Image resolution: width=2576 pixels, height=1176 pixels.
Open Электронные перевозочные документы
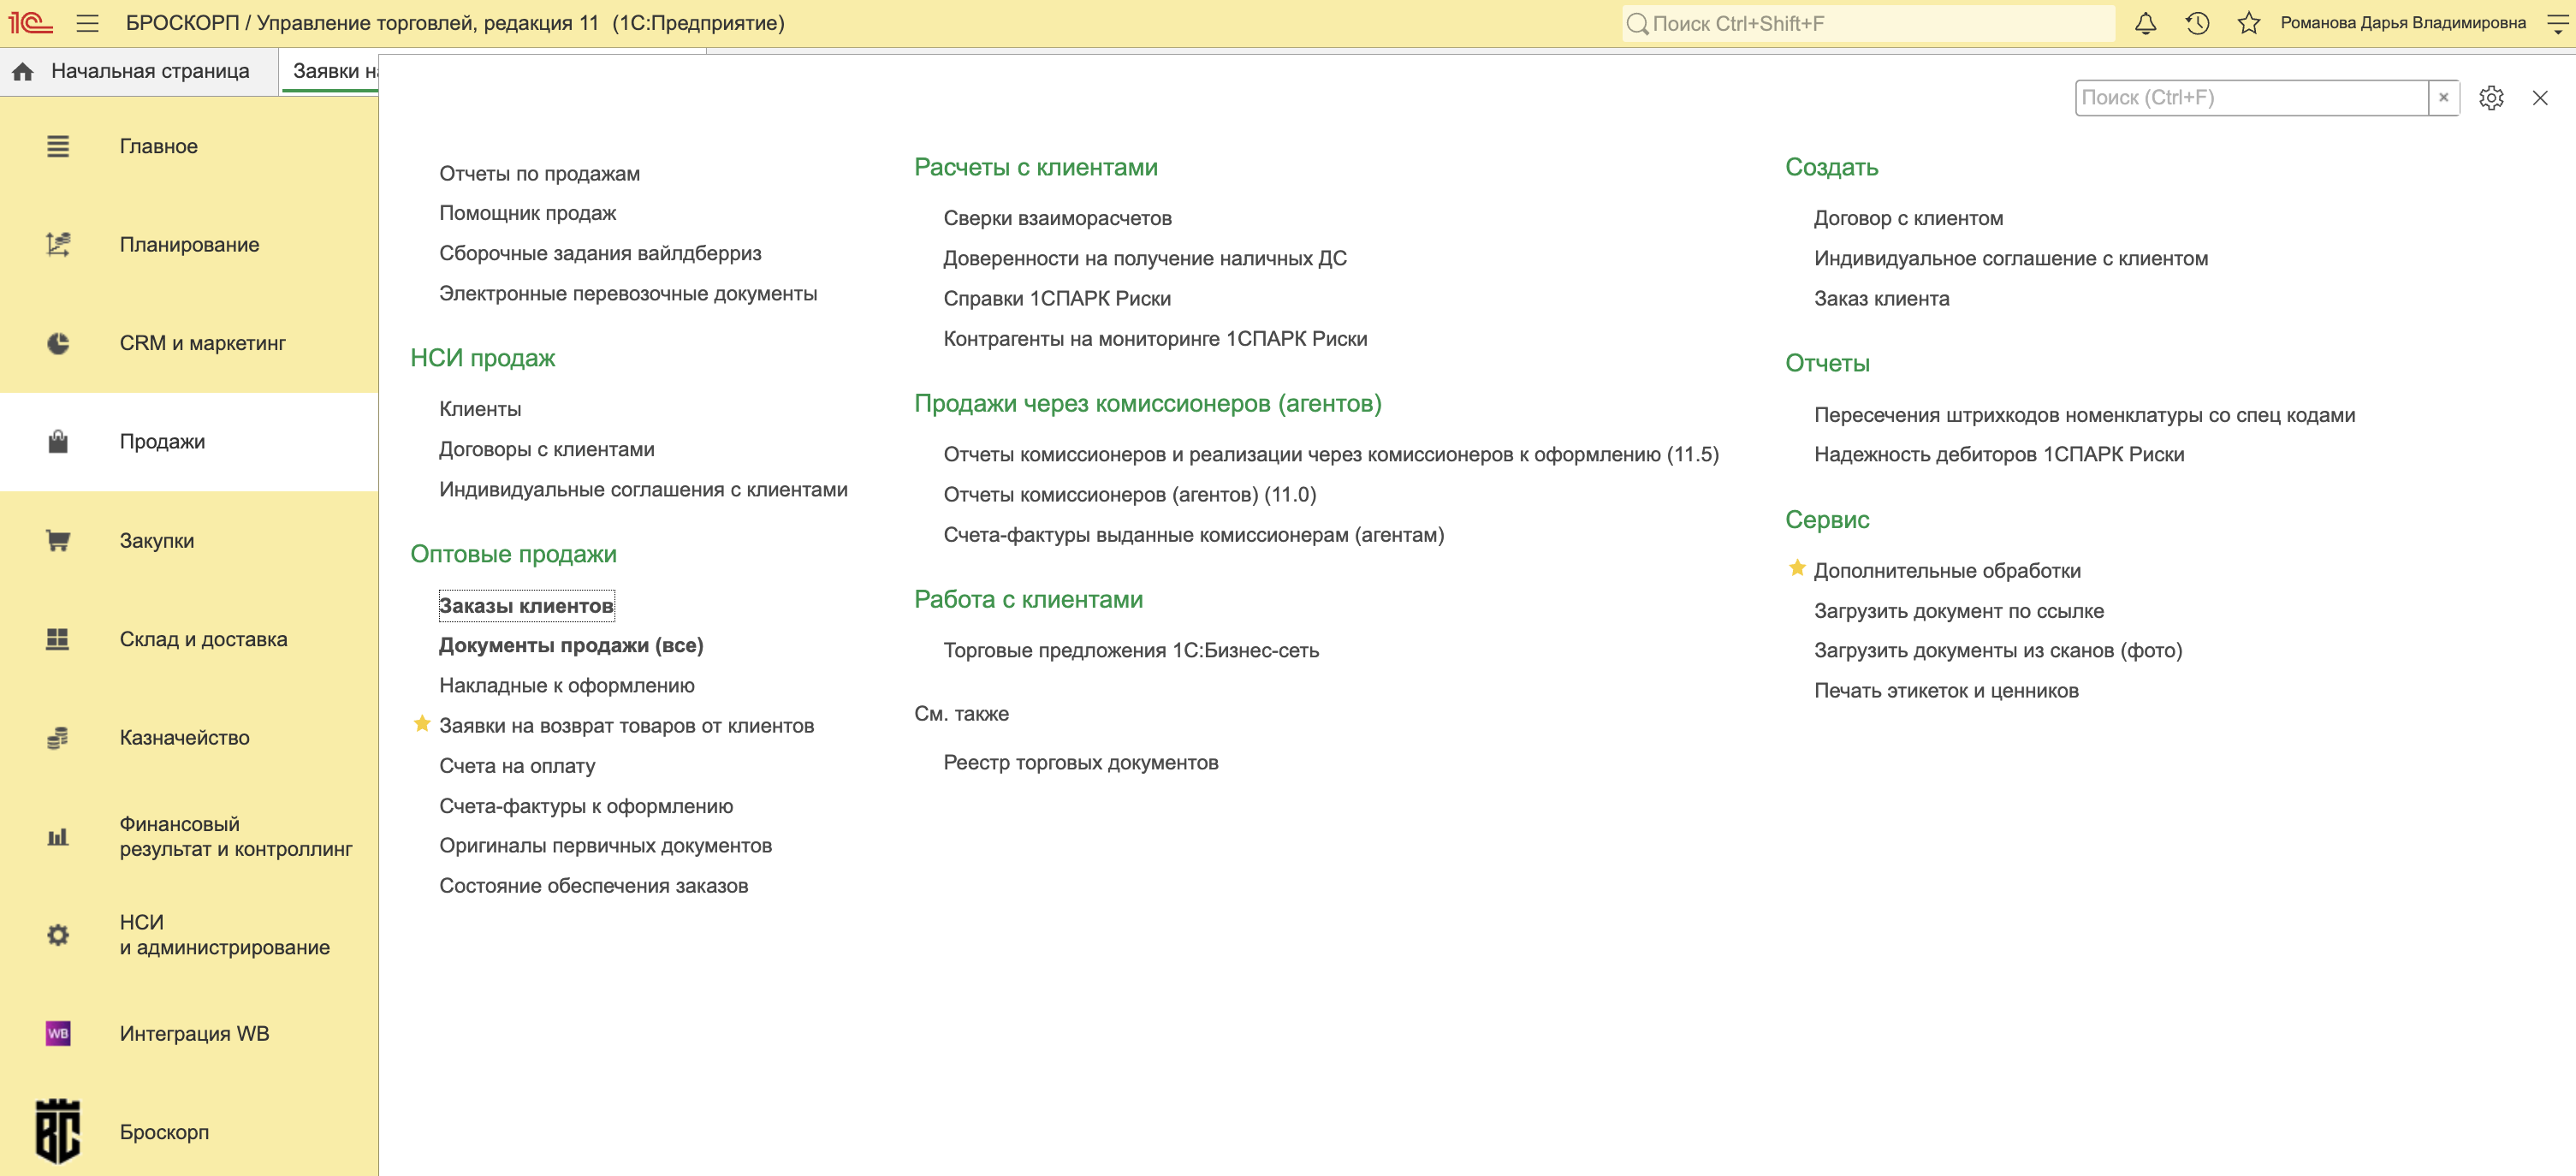pyautogui.click(x=628, y=294)
